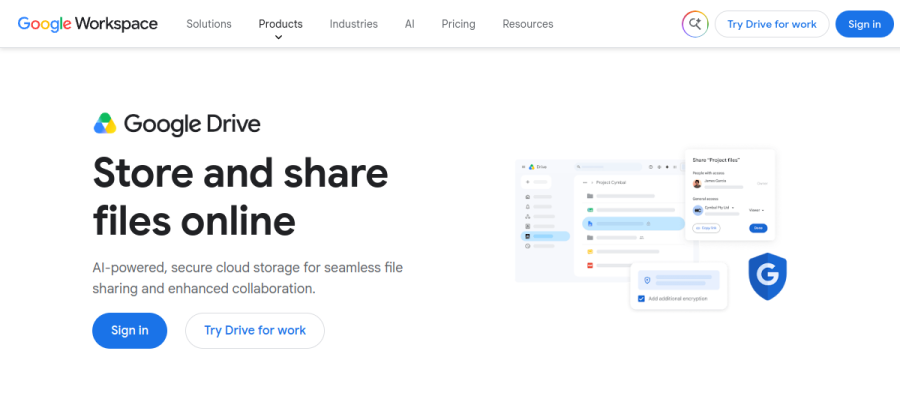Click the Drive sharing illustration image
This screenshot has height=420, width=900.
click(x=651, y=230)
